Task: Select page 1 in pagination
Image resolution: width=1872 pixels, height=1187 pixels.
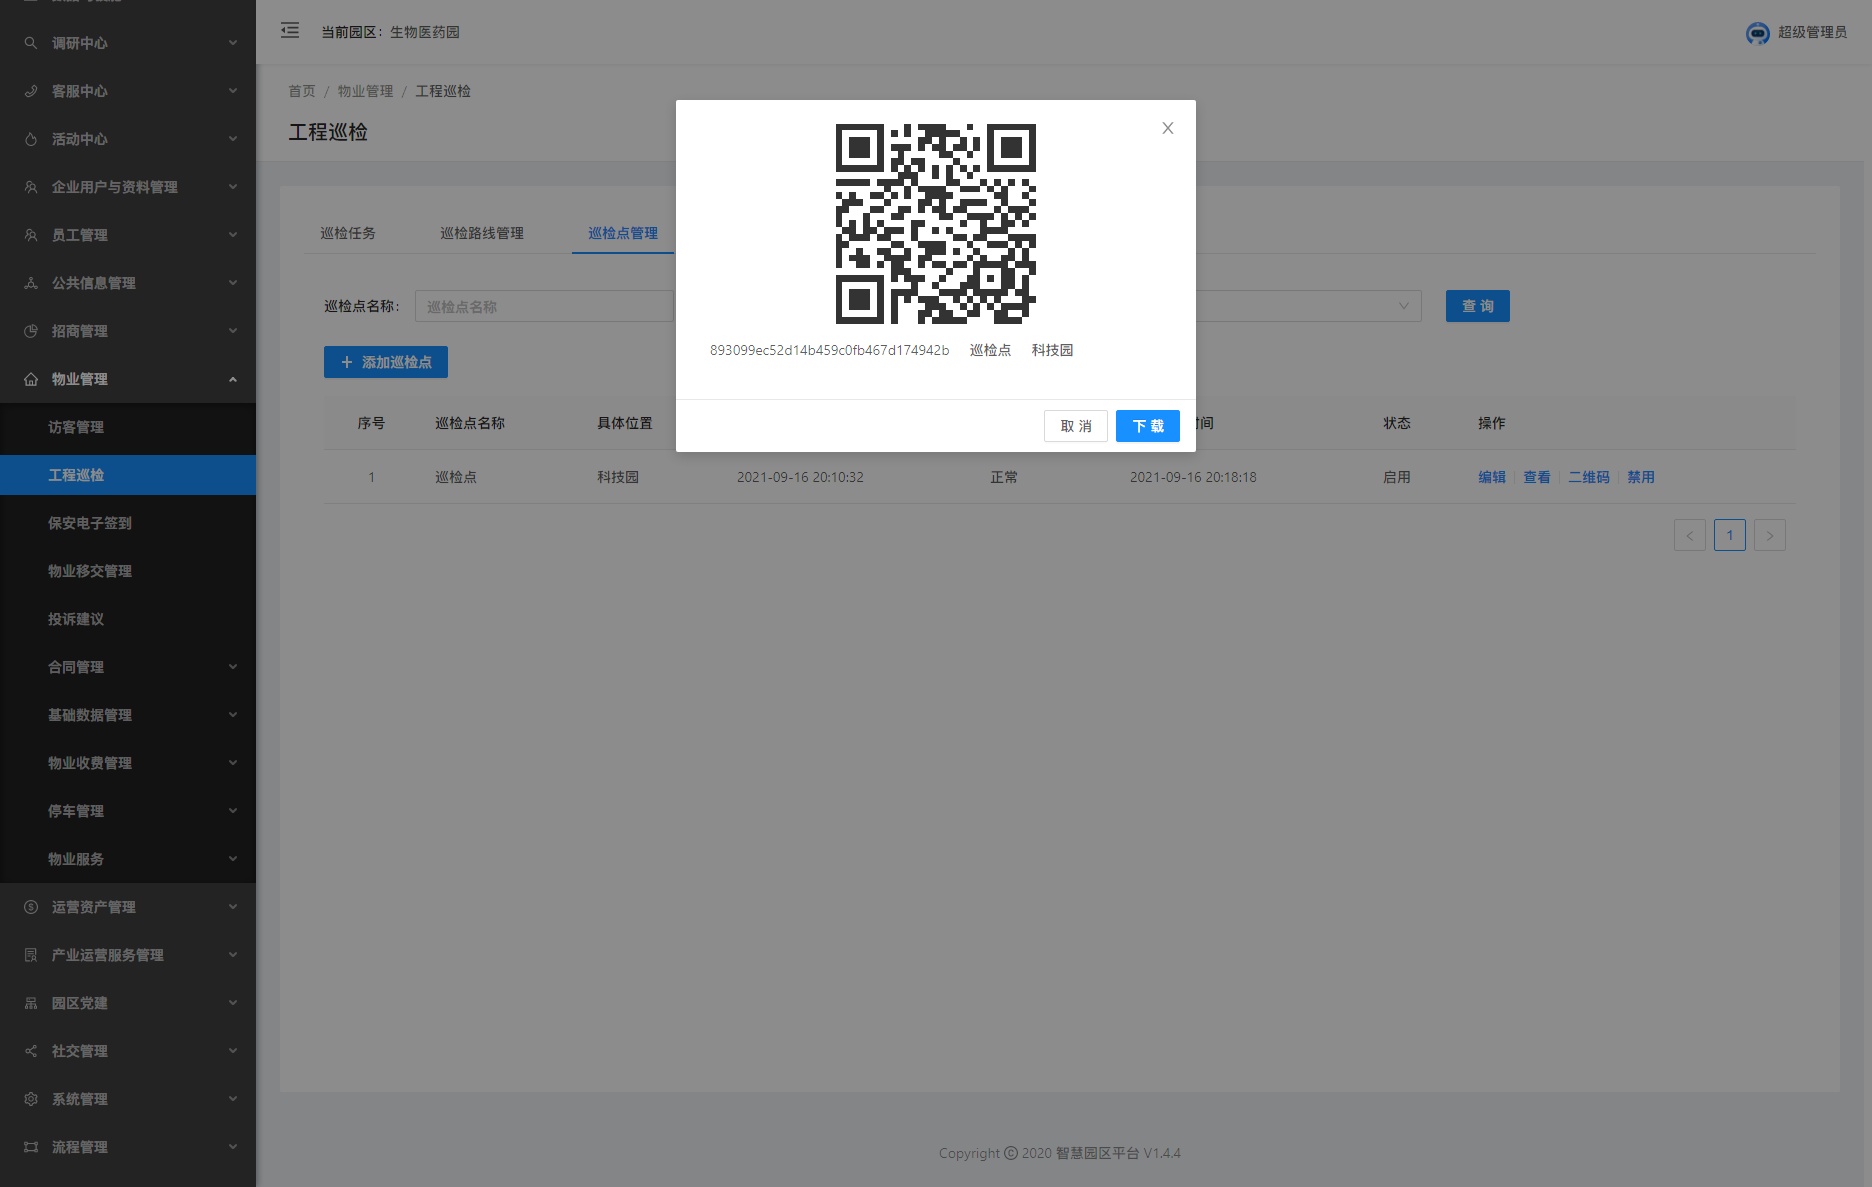Action: click(x=1730, y=535)
